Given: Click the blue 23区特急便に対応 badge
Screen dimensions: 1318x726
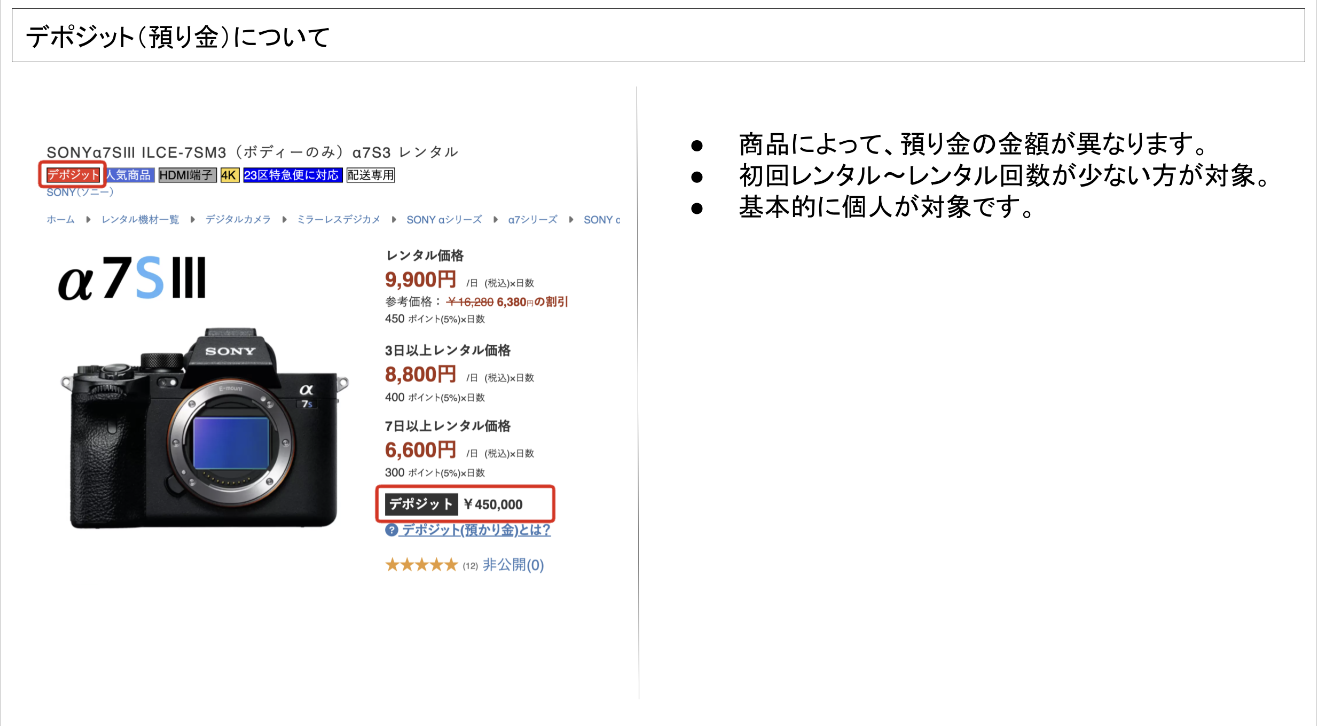Looking at the screenshot, I should pos(292,175).
